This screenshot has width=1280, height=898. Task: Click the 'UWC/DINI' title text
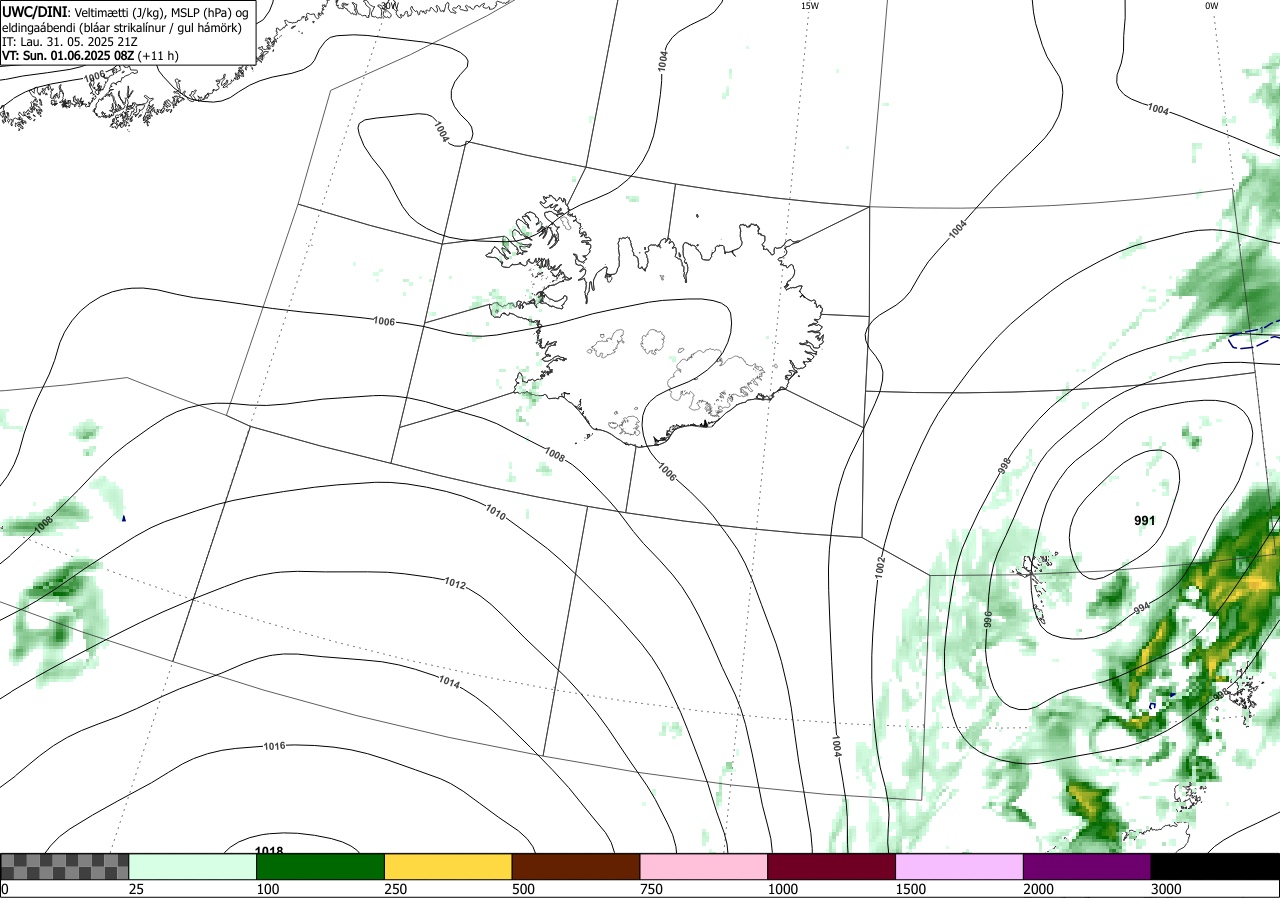pyautogui.click(x=35, y=11)
